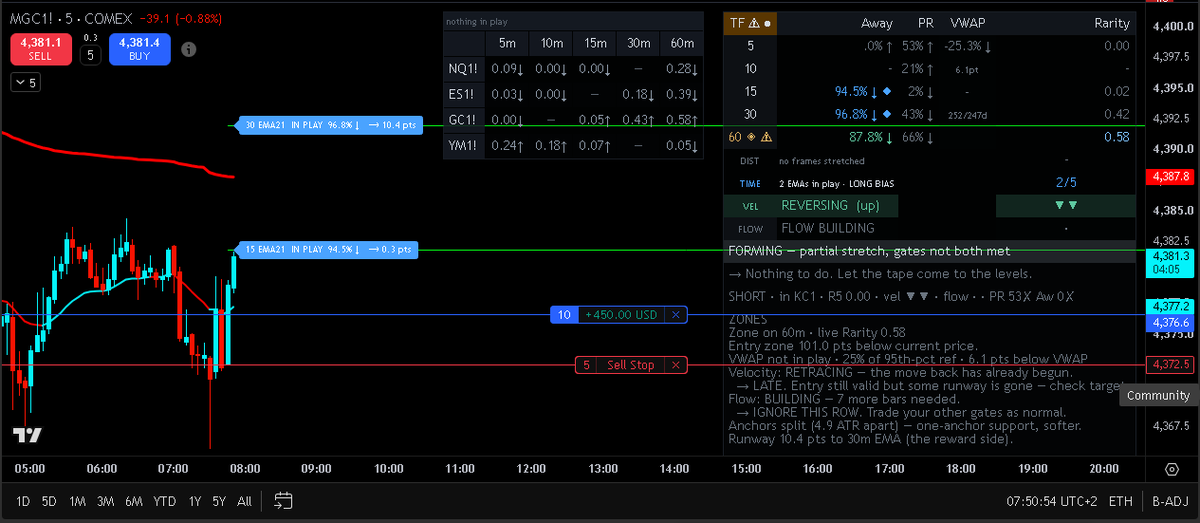Select the All time range
This screenshot has height=523, width=1200.
click(x=244, y=501)
